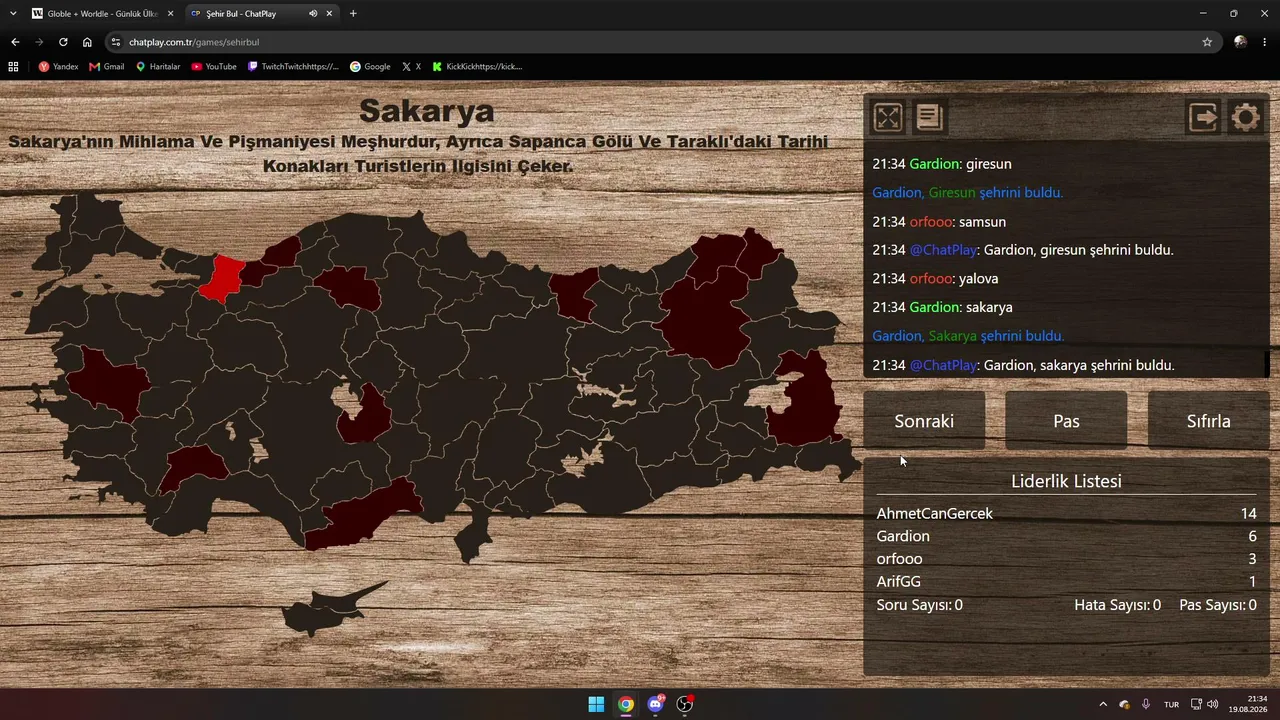Viewport: 1280px width, 720px height.
Task: Click the fullscreen expand icon in game panel
Action: click(x=888, y=118)
